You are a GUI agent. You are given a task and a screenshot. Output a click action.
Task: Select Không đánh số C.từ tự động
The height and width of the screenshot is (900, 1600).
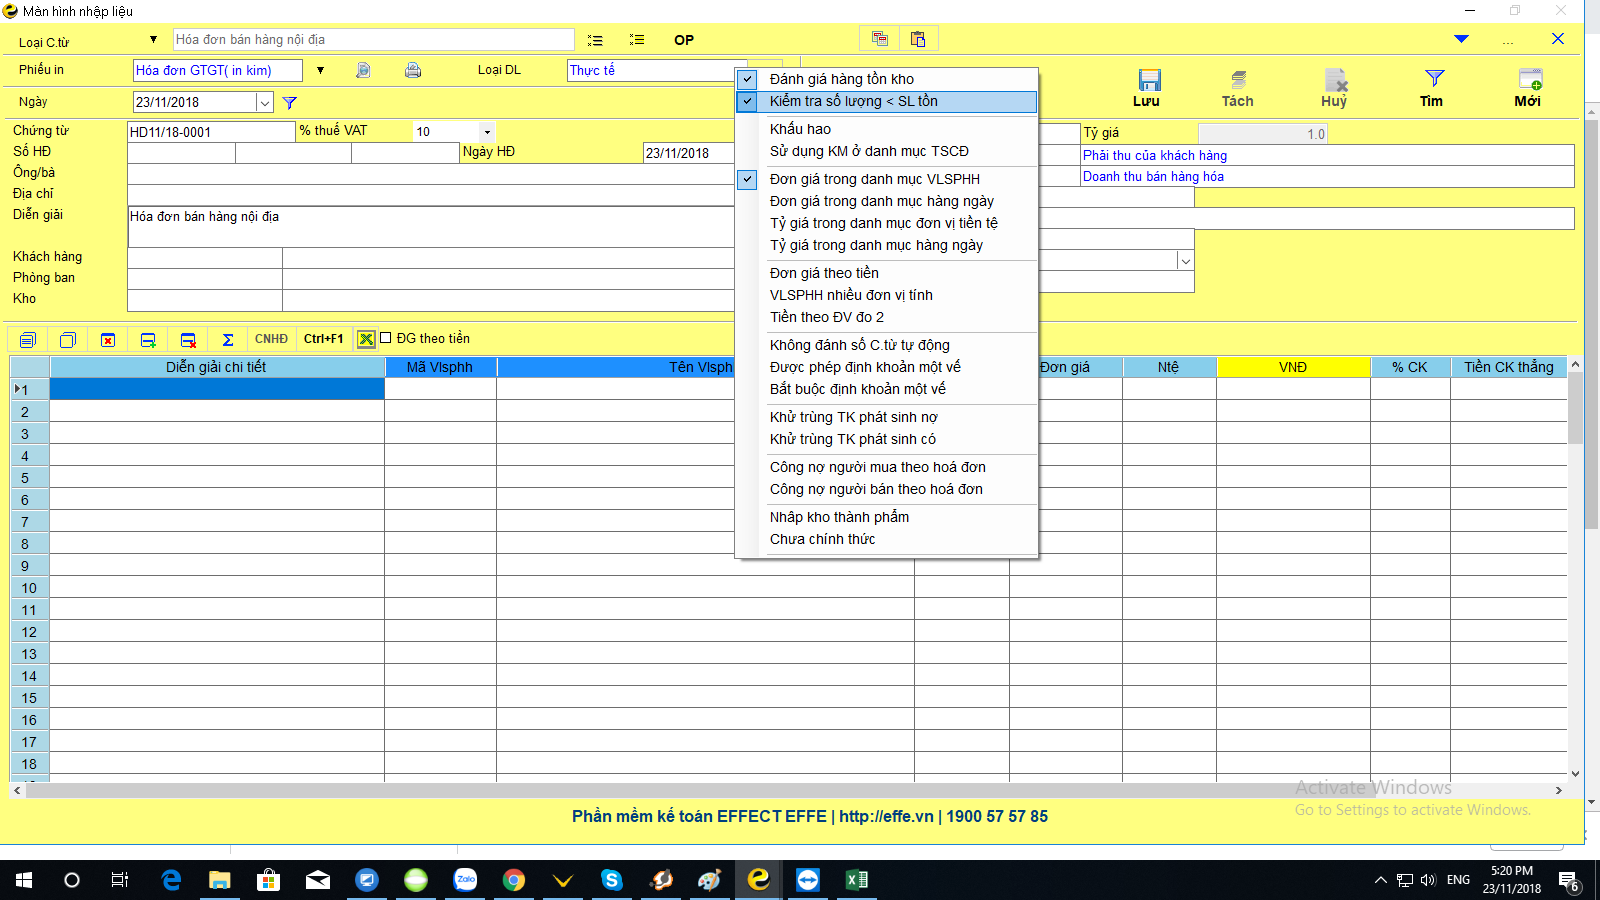pos(886,345)
